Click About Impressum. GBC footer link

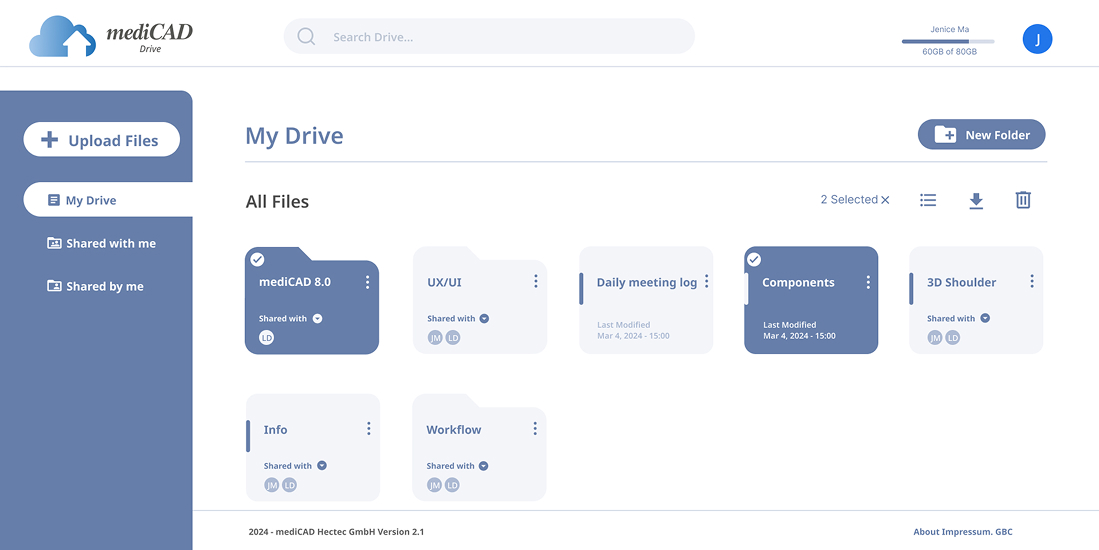pyautogui.click(x=963, y=532)
